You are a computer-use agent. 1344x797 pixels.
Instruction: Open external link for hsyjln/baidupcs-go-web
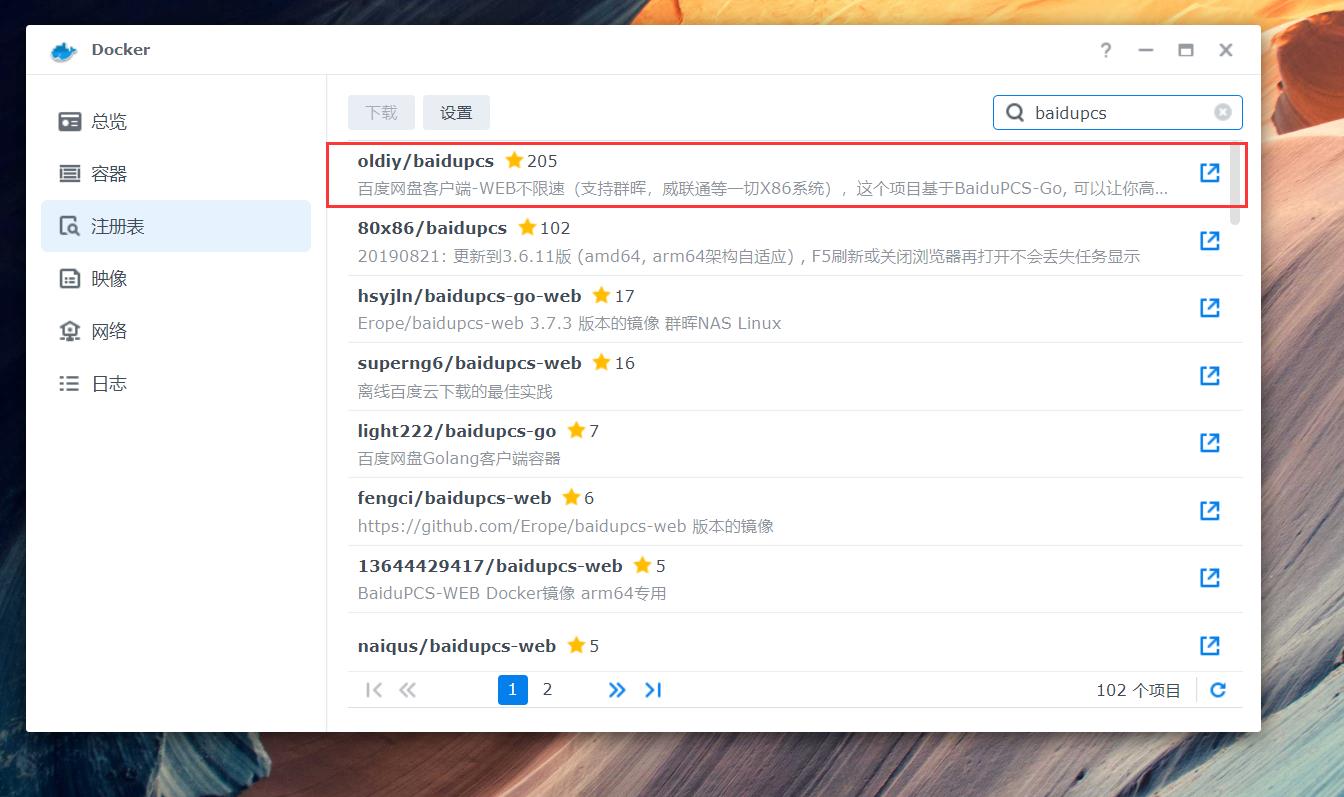[1209, 308]
